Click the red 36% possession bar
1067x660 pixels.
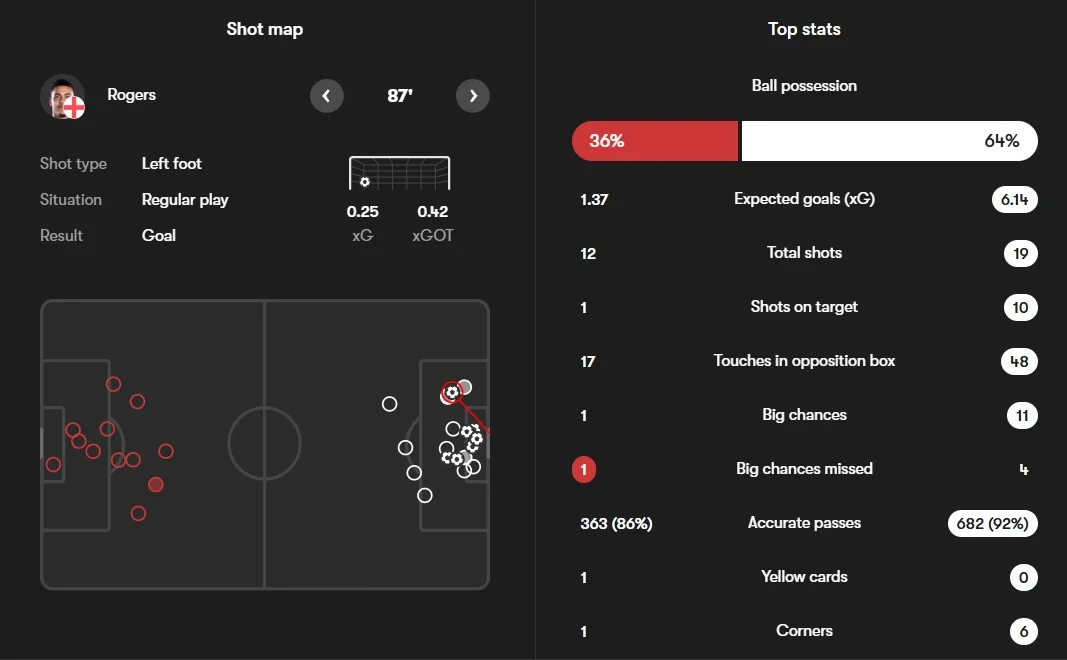(x=655, y=141)
